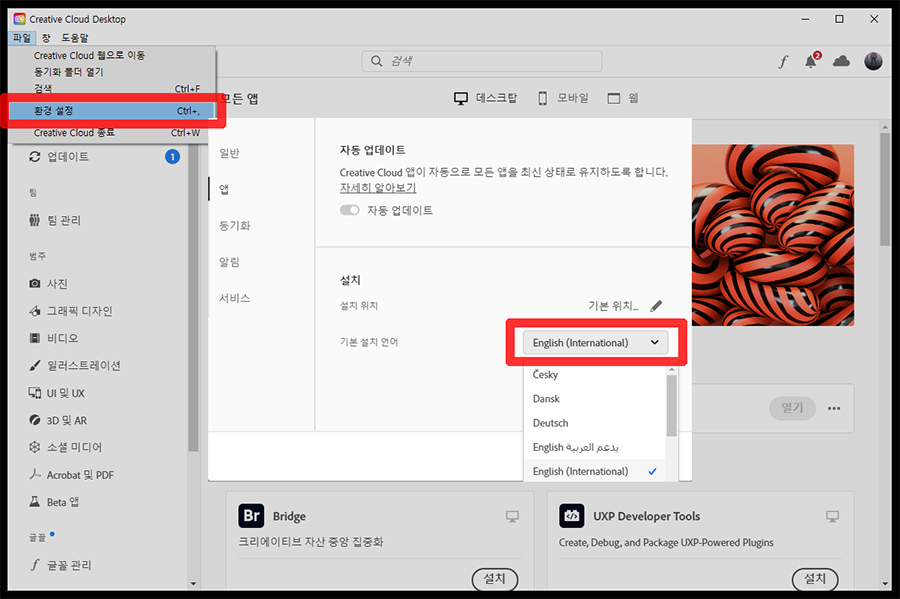The width and height of the screenshot is (900, 599).
Task: Open the 도움말 menu
Action: 75,38
